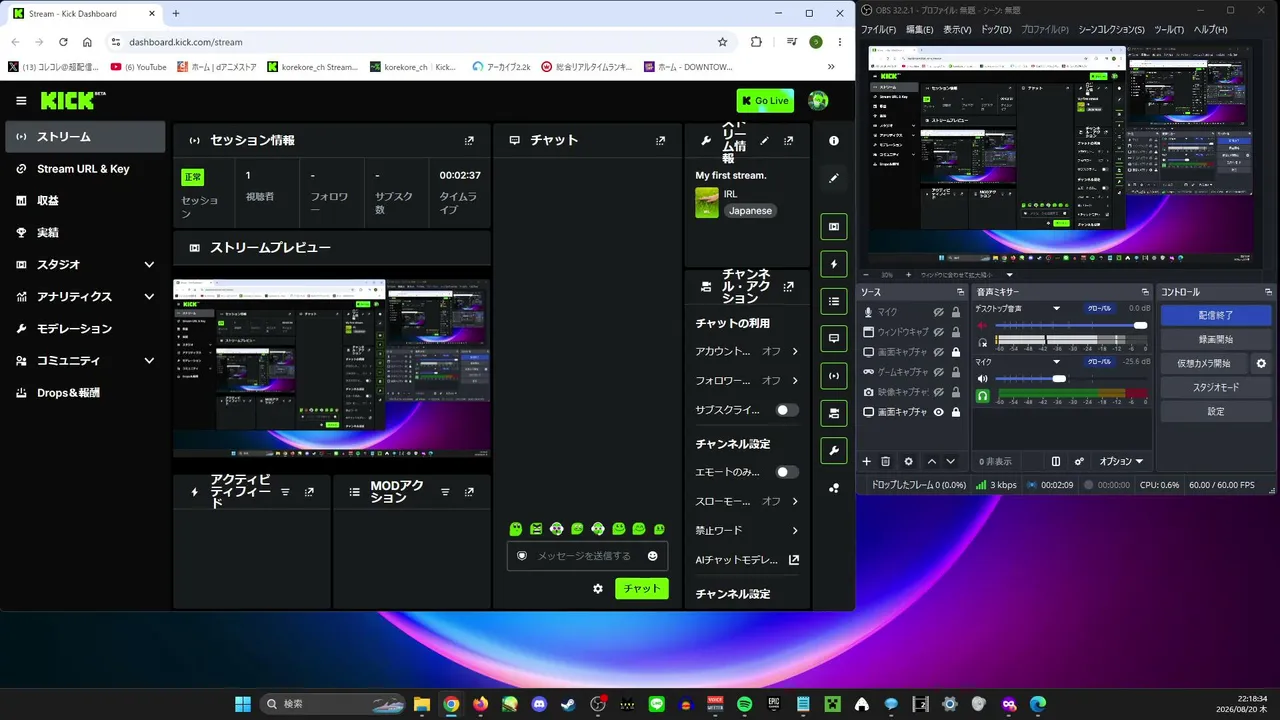Pop out the チャット panel
This screenshot has height=720, width=1280.
click(660, 141)
